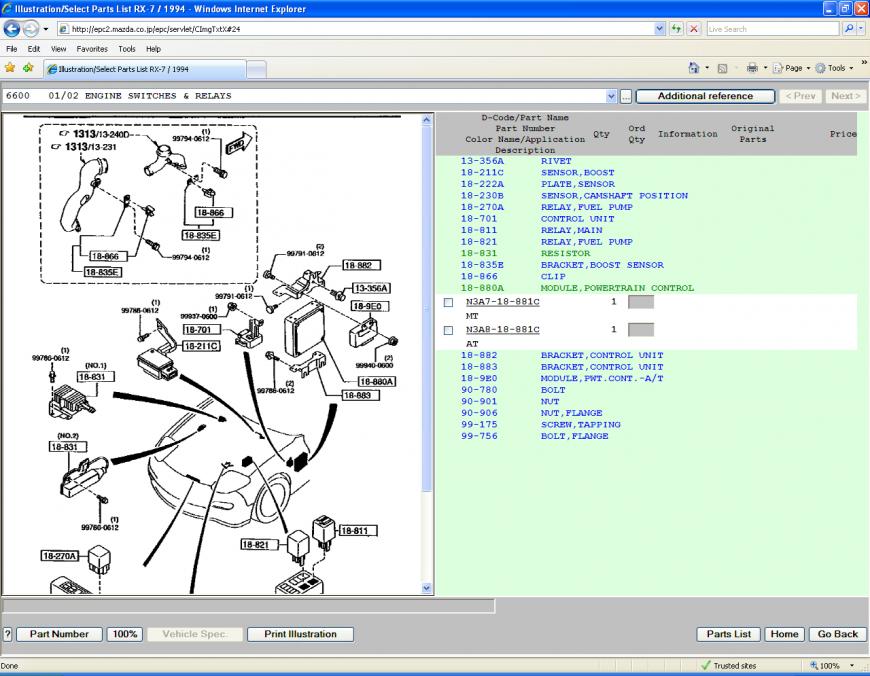
Task: Click the search magnifier icon
Action: (849, 29)
